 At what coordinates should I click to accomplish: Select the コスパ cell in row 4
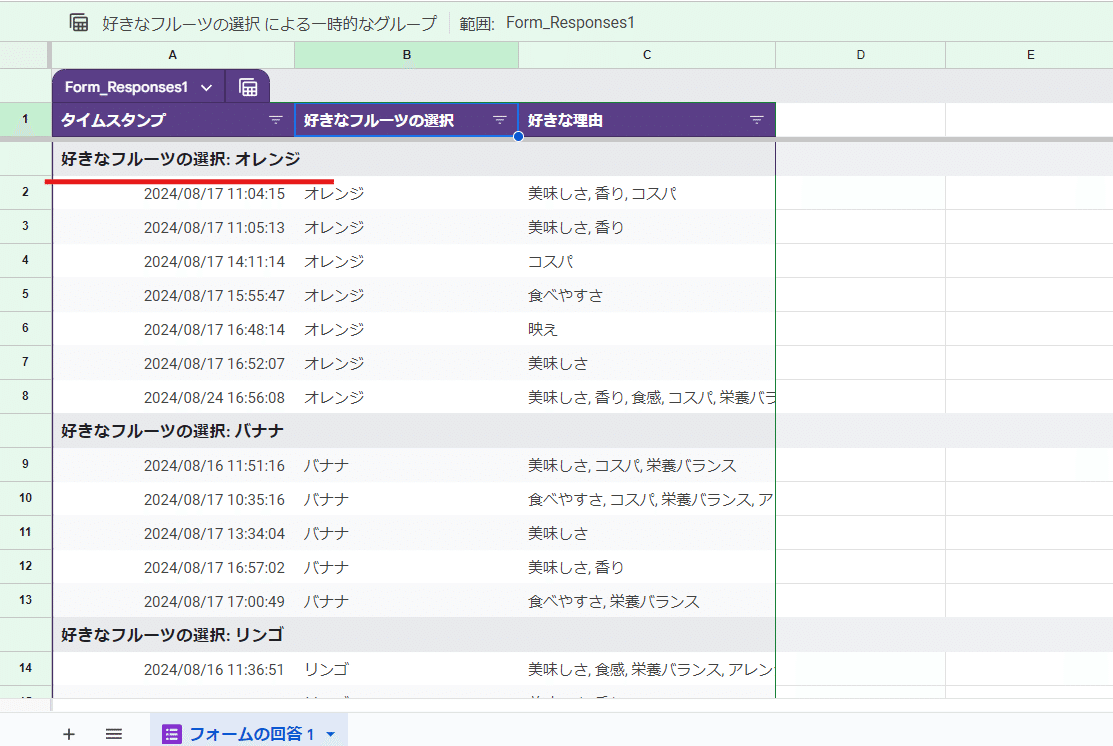(x=647, y=261)
